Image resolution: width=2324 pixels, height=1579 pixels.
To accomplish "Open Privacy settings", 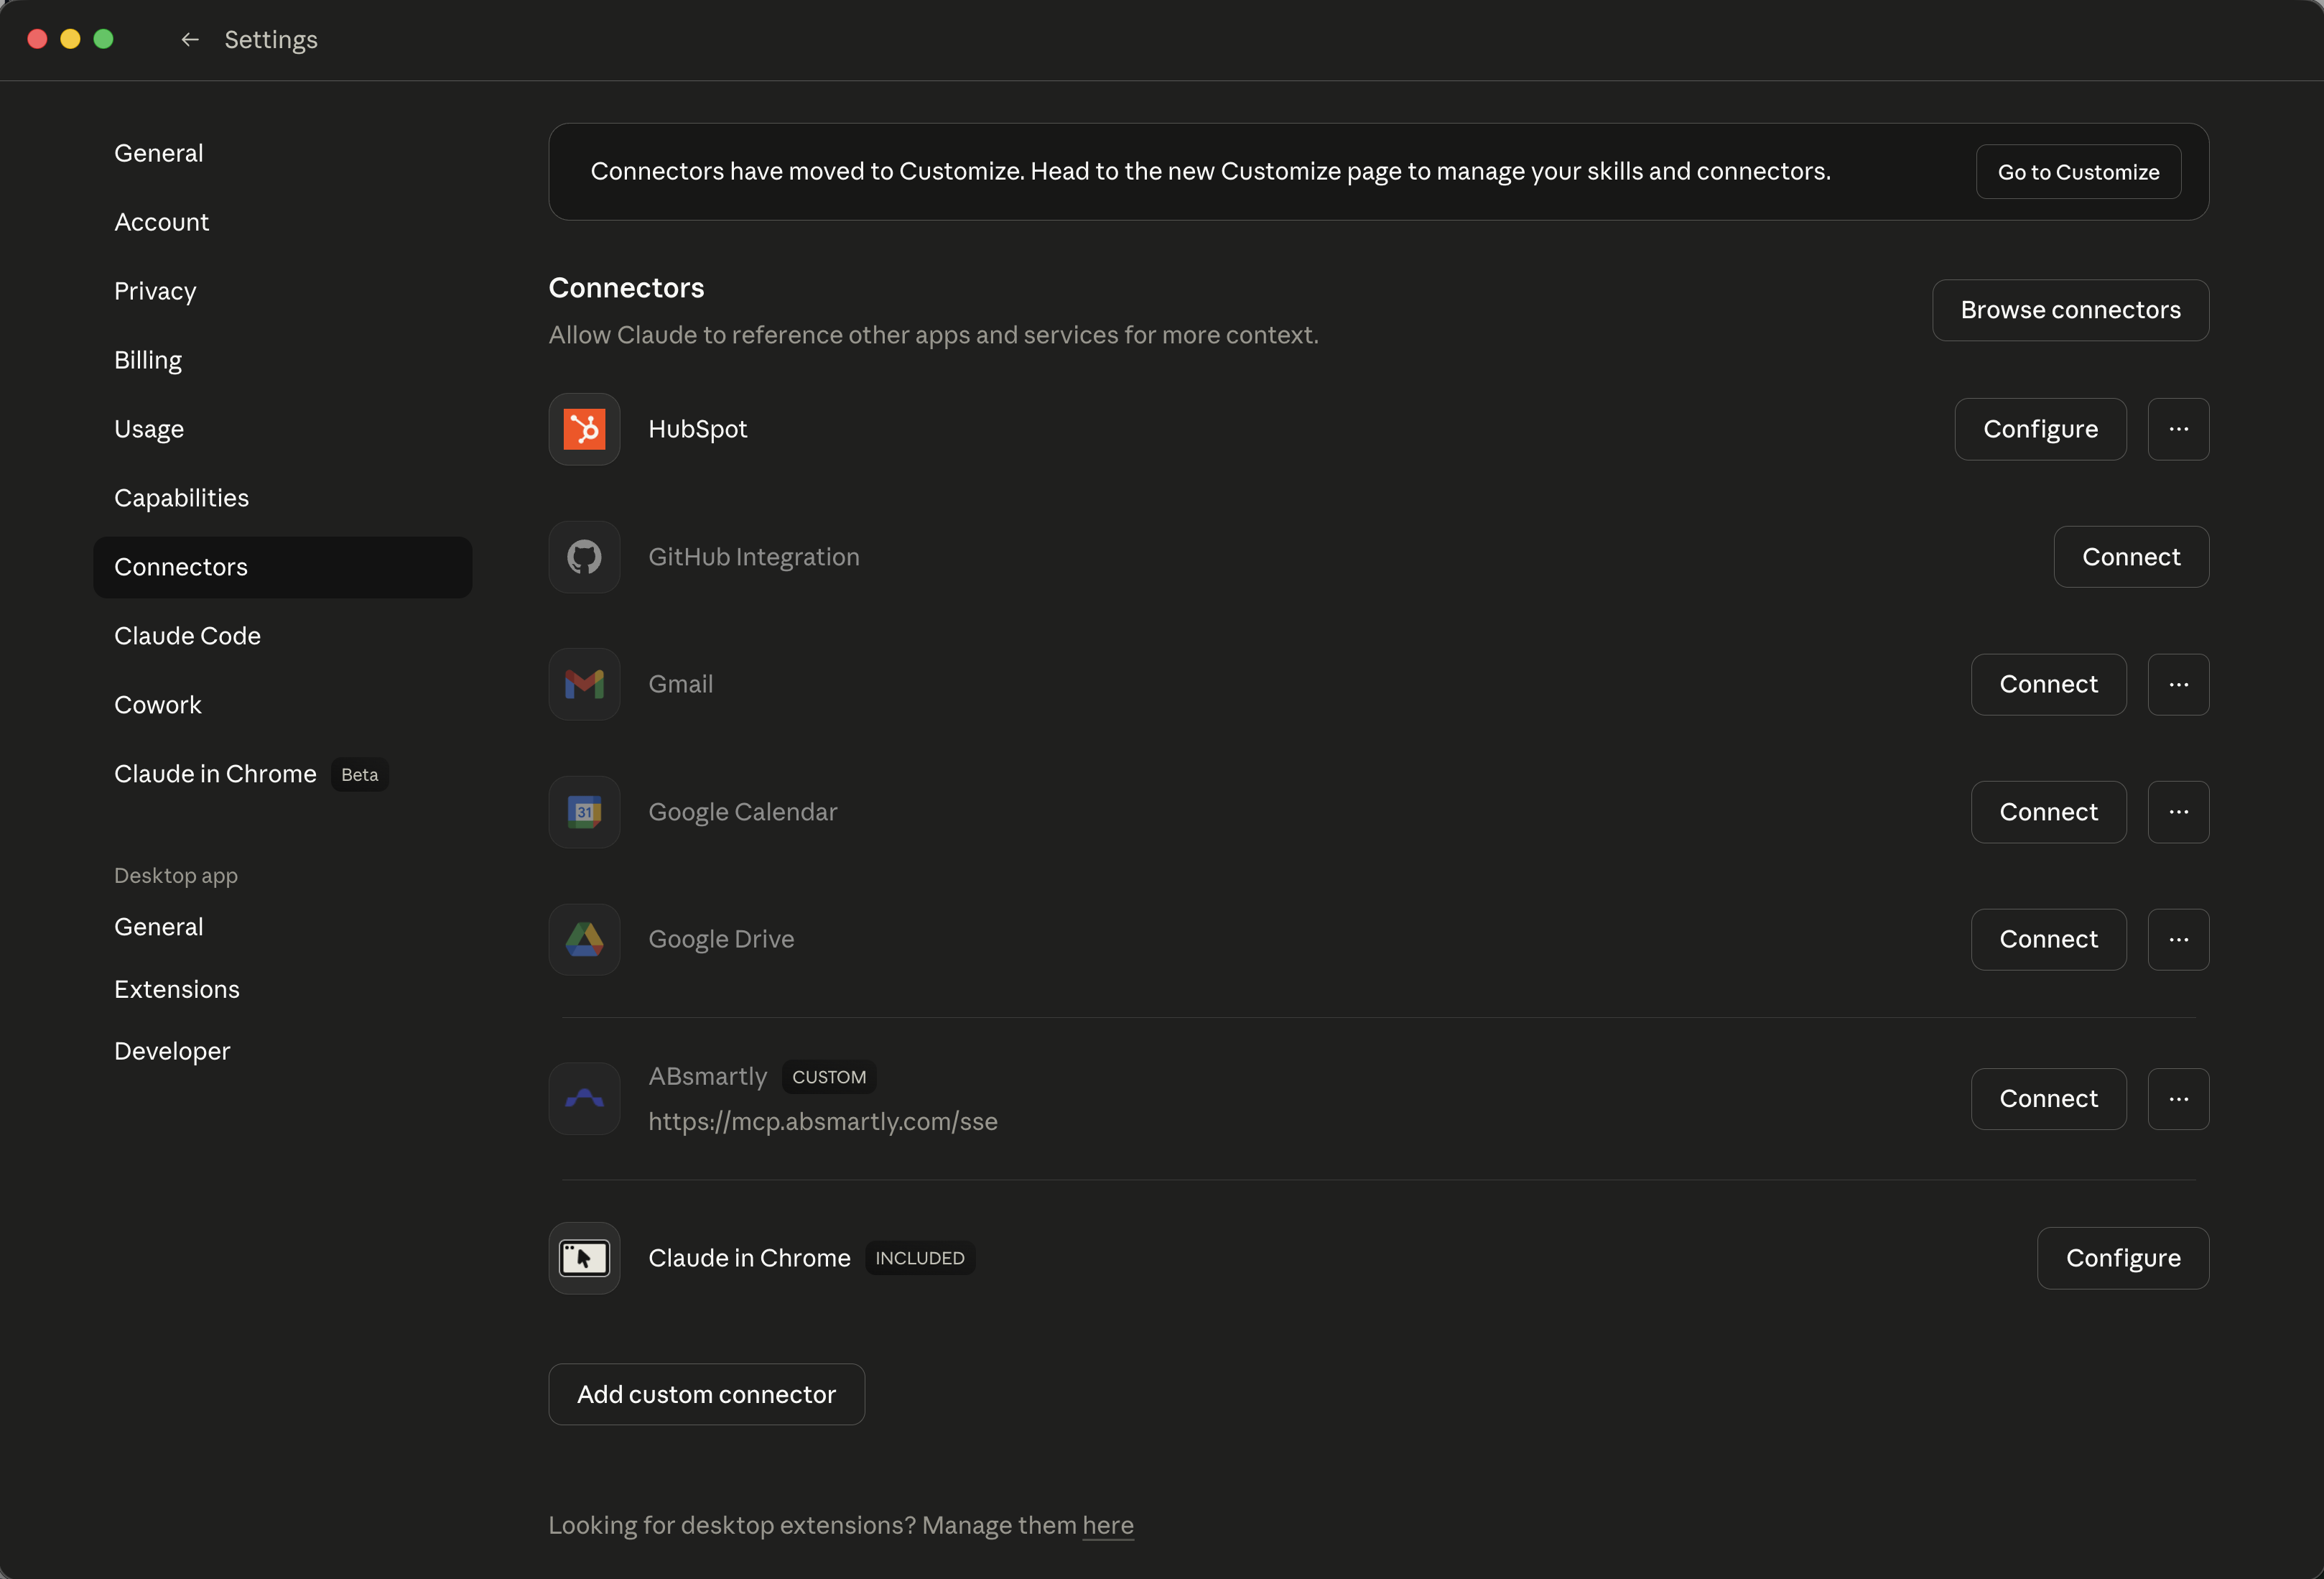I will pos(283,291).
